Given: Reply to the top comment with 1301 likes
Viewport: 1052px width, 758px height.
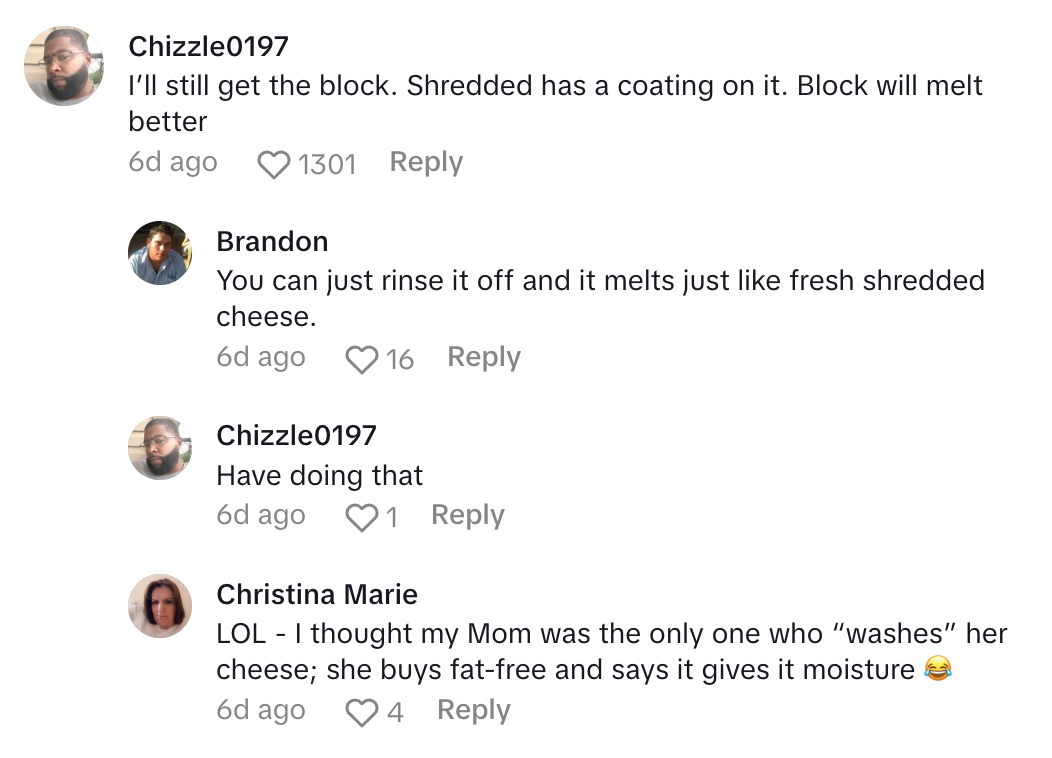Looking at the screenshot, I should tap(426, 162).
